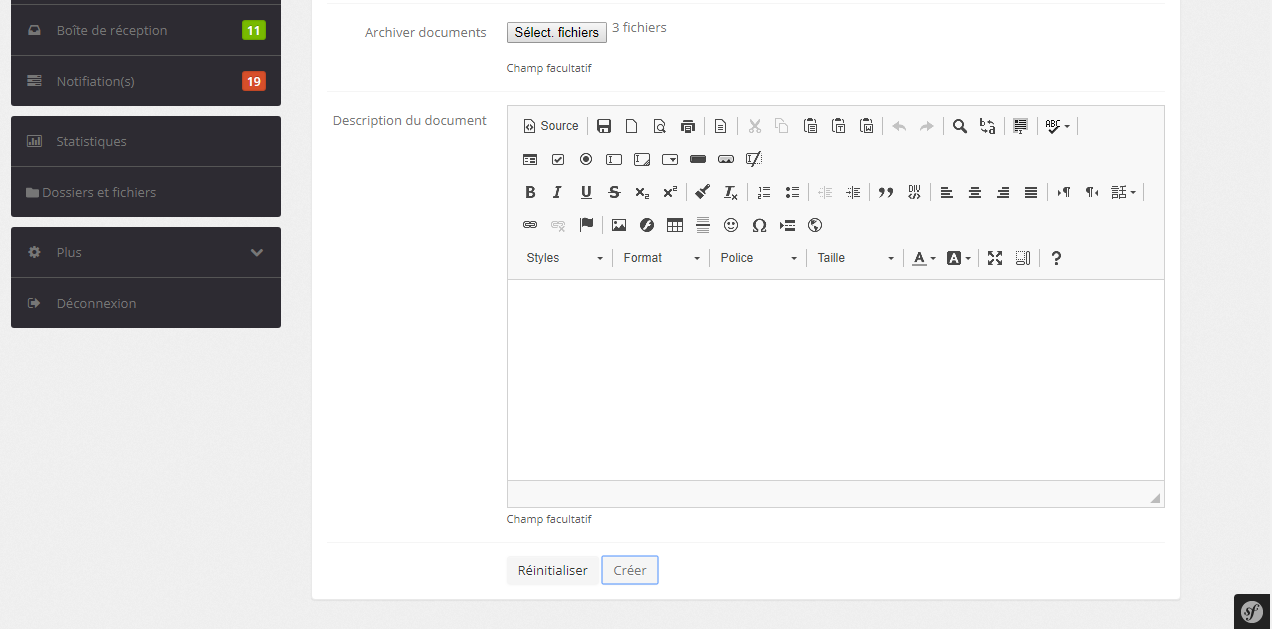Toggle bold formatting
The height and width of the screenshot is (629, 1272).
pyautogui.click(x=530, y=192)
